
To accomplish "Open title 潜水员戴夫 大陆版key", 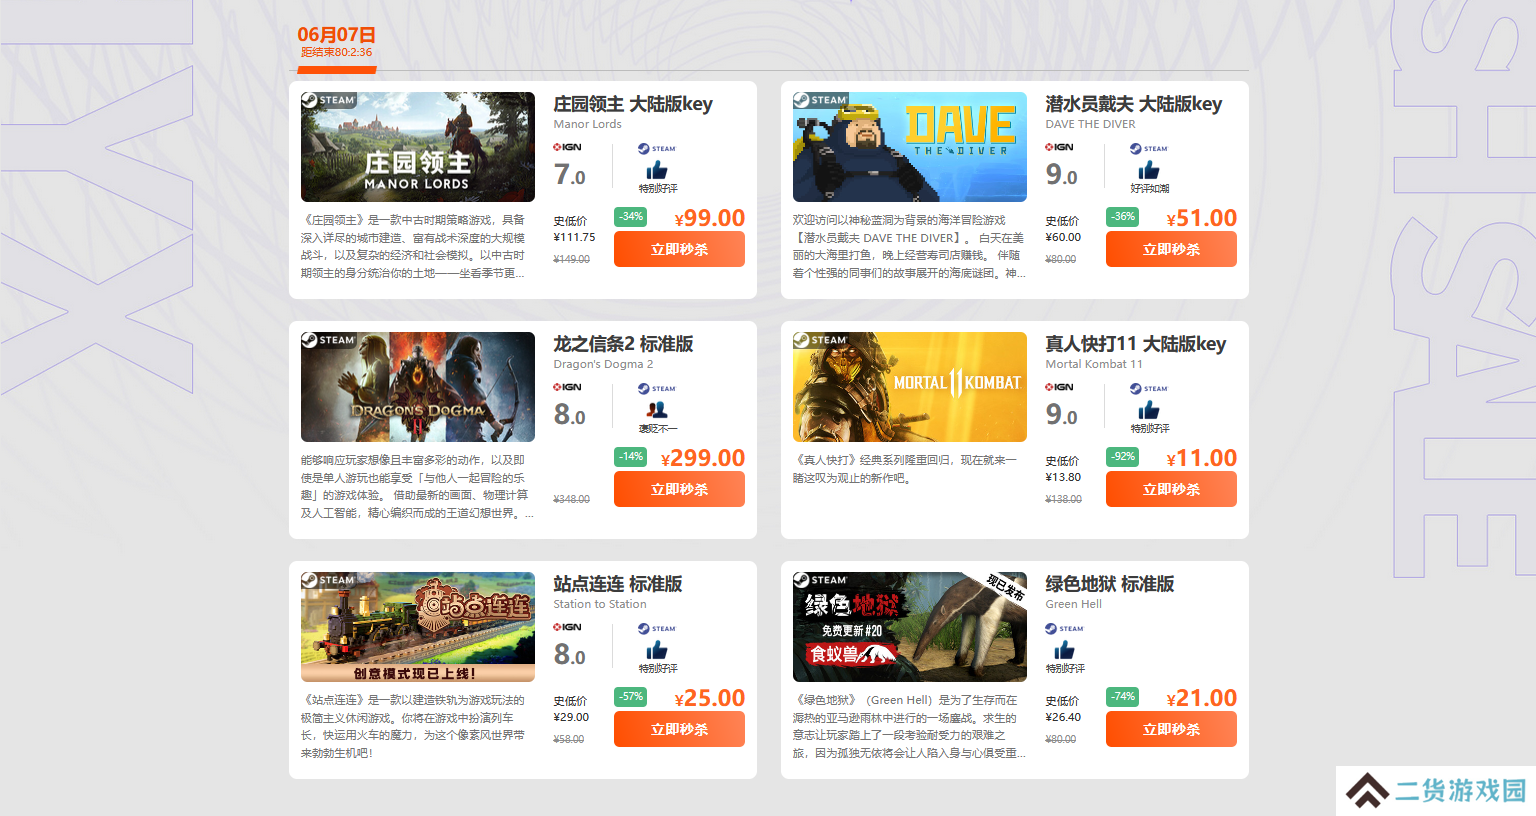I will [x=1133, y=104].
